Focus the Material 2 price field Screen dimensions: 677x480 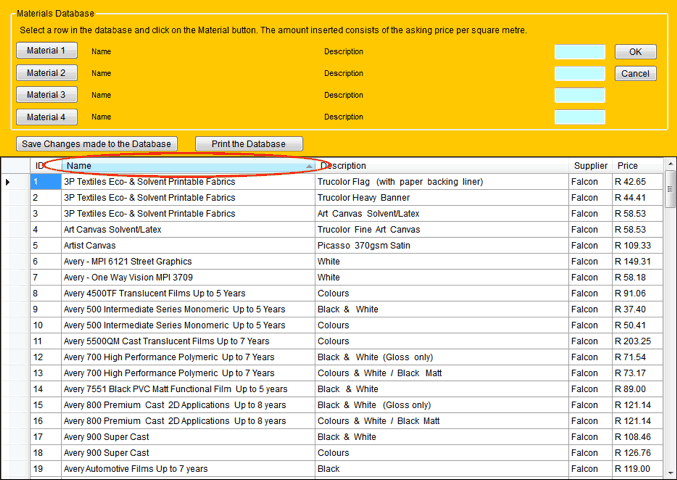click(580, 74)
